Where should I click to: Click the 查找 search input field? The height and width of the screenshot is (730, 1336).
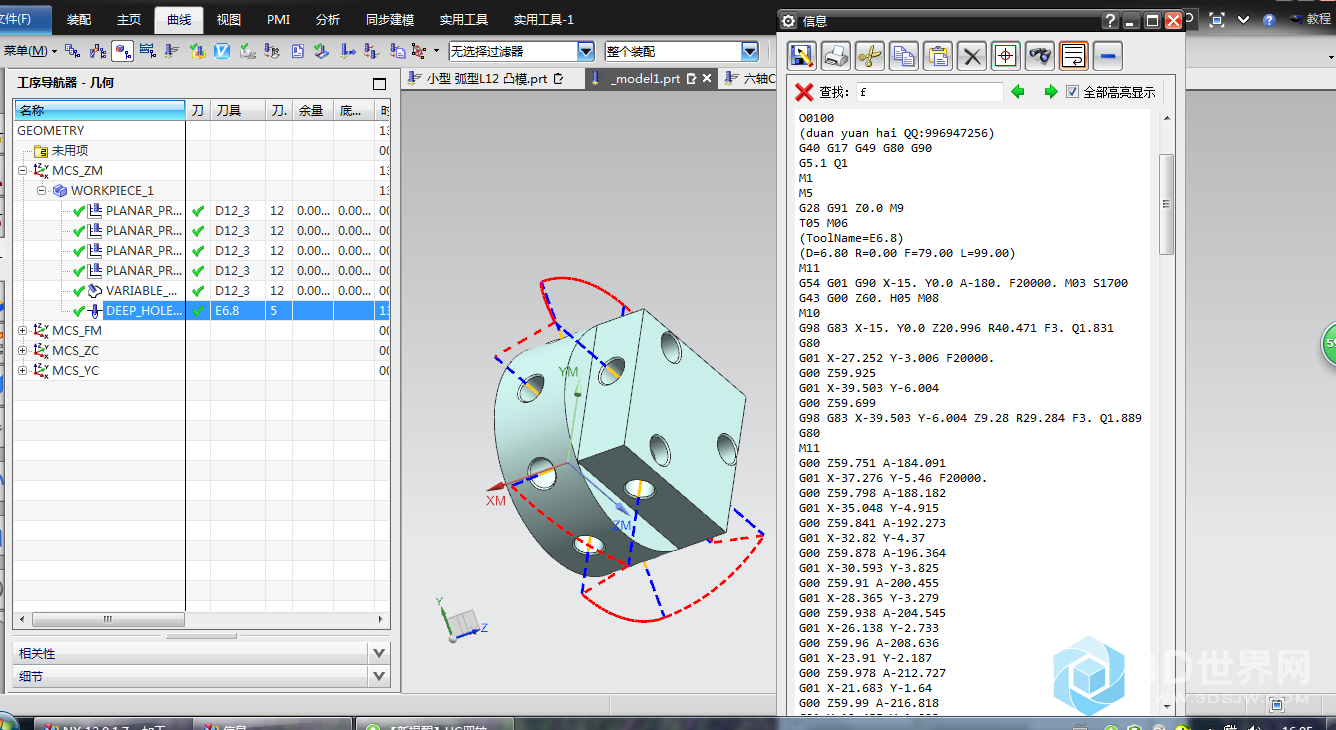coord(929,92)
